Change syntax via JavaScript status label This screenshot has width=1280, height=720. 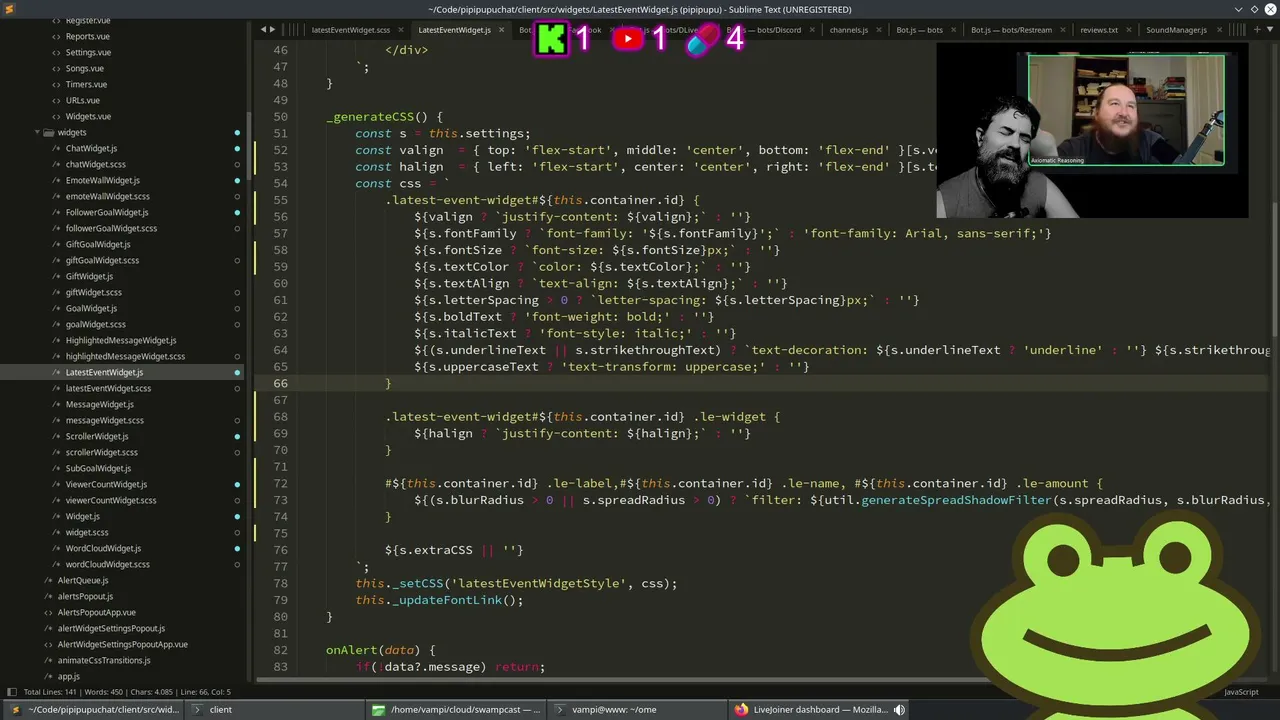(1241, 692)
